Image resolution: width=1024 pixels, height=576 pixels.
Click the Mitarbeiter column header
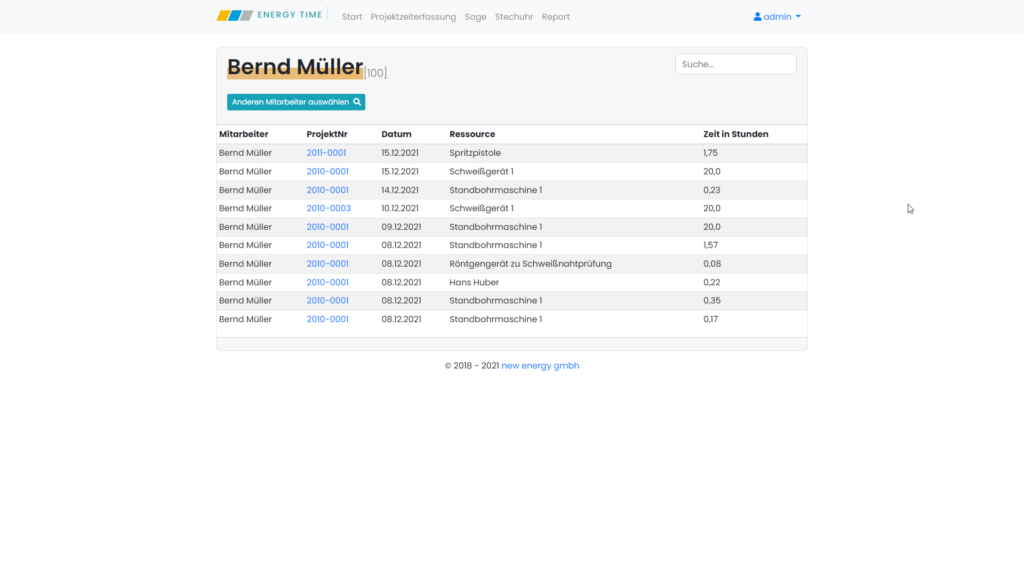click(244, 134)
